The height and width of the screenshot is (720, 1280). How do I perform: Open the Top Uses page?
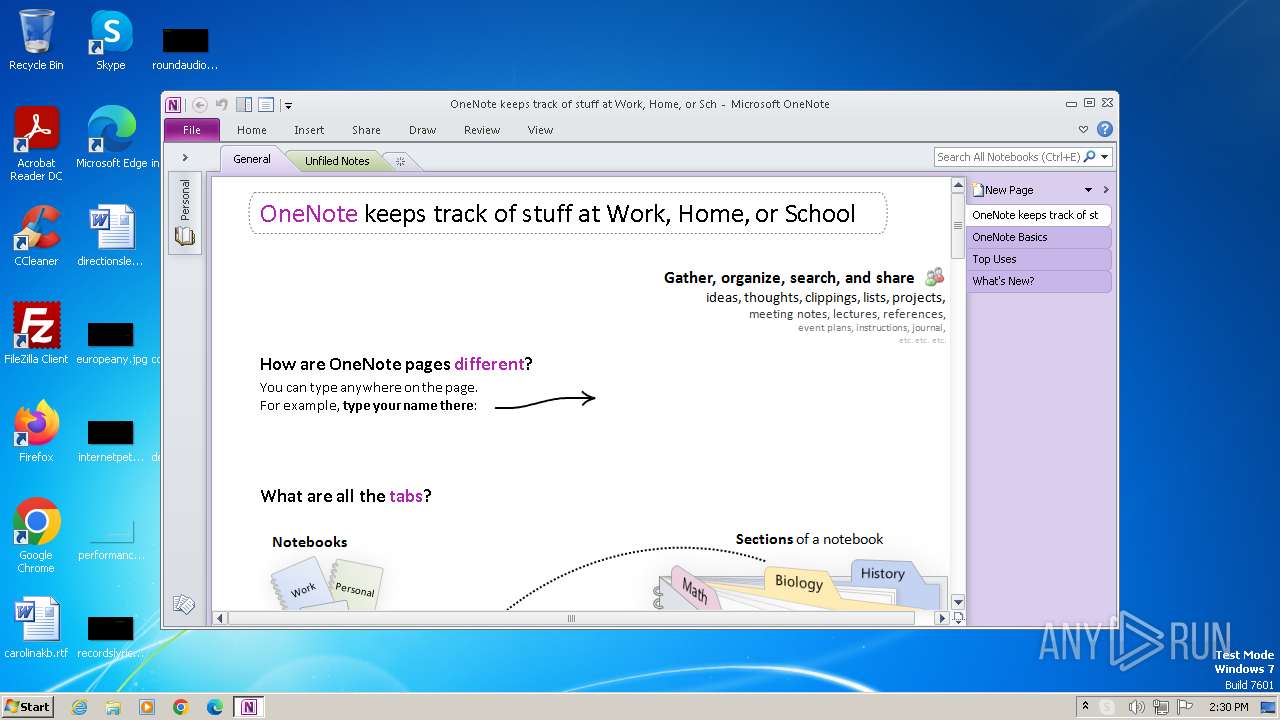click(1038, 259)
